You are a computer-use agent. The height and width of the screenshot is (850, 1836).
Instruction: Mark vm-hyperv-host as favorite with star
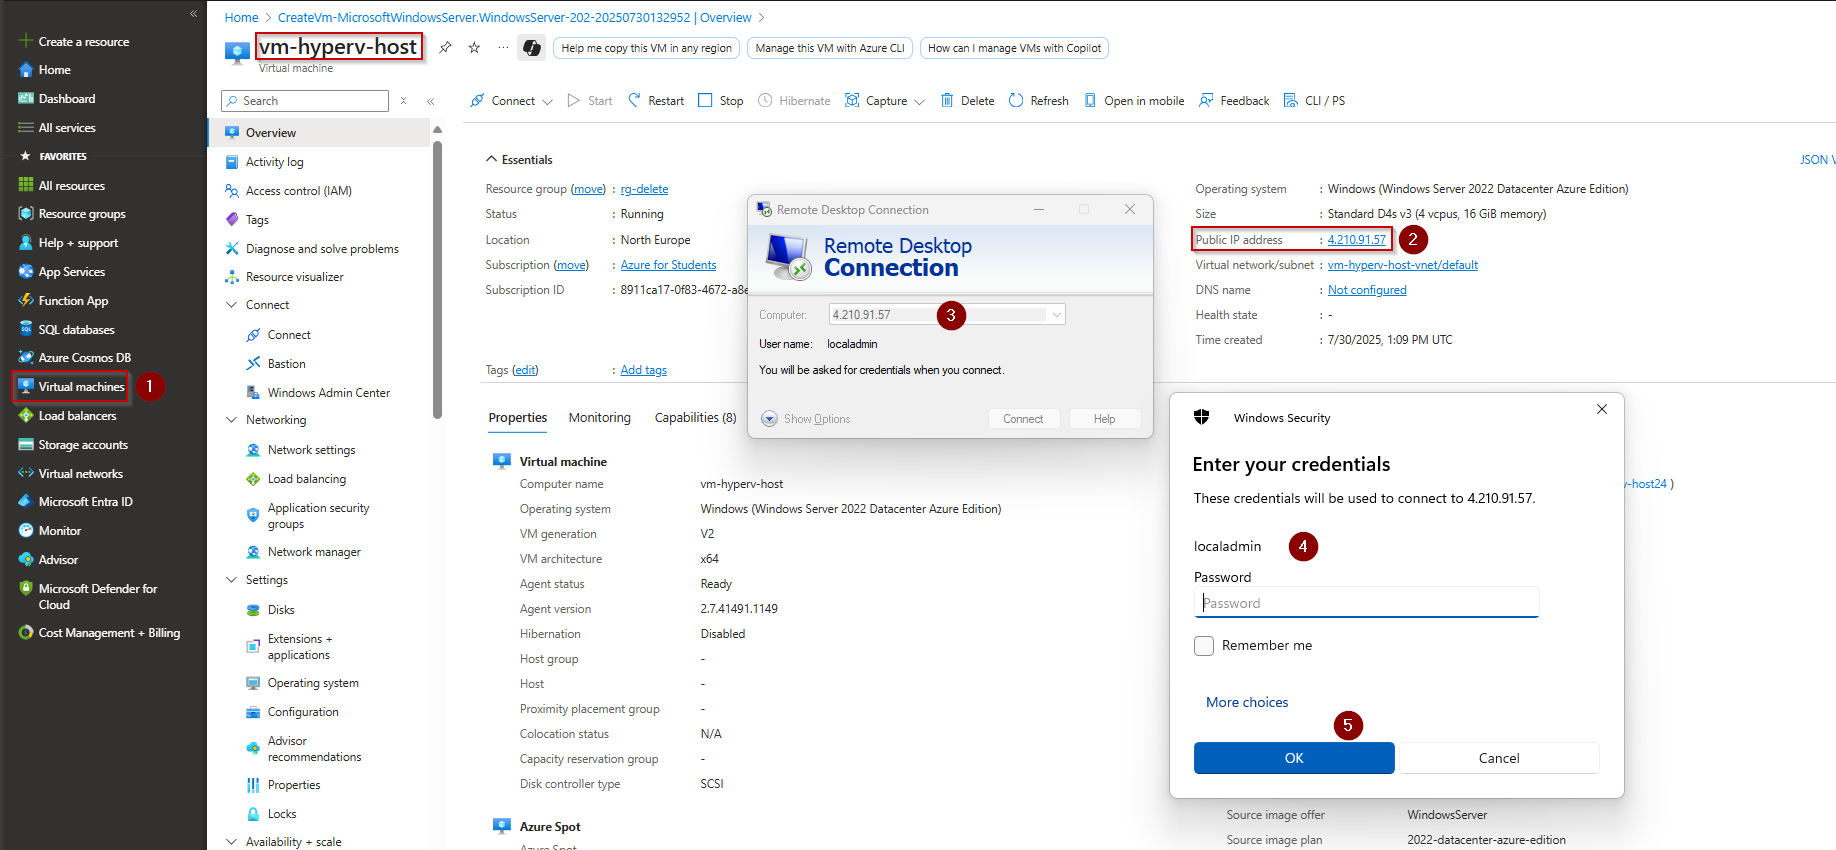[x=474, y=48]
